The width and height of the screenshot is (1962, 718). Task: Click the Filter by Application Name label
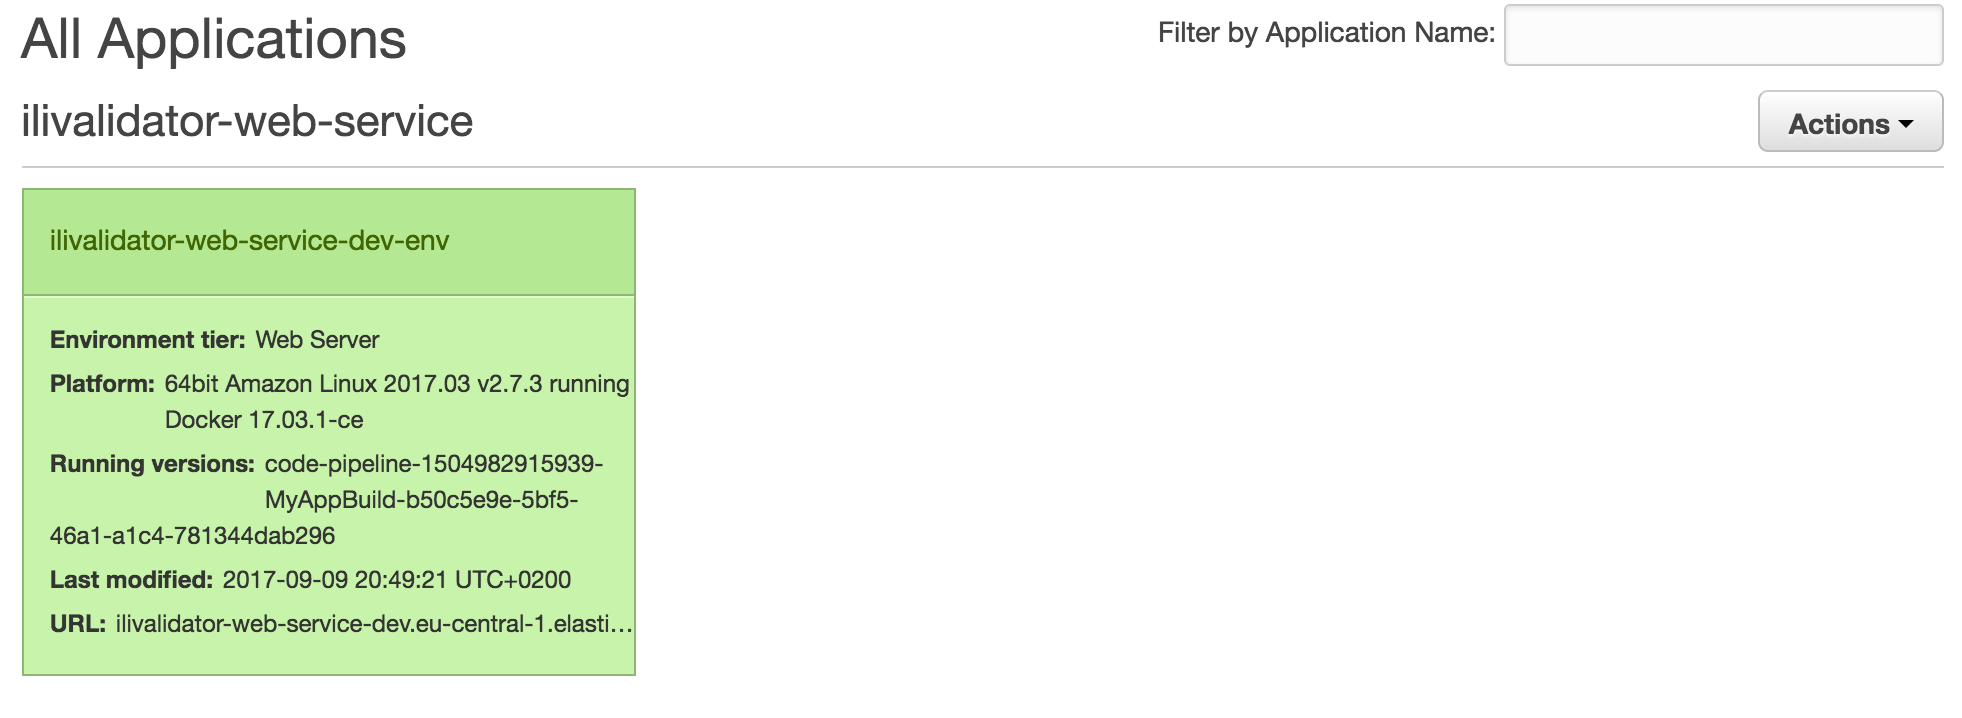click(1326, 33)
